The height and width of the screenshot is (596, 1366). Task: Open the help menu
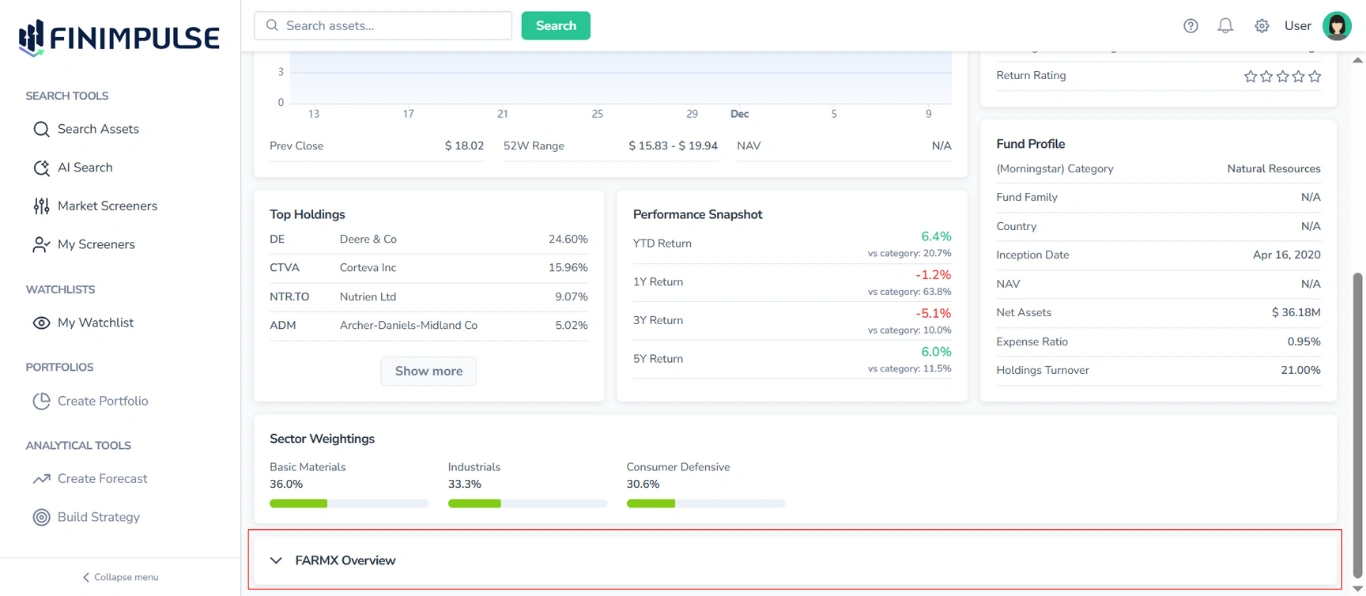click(1190, 25)
